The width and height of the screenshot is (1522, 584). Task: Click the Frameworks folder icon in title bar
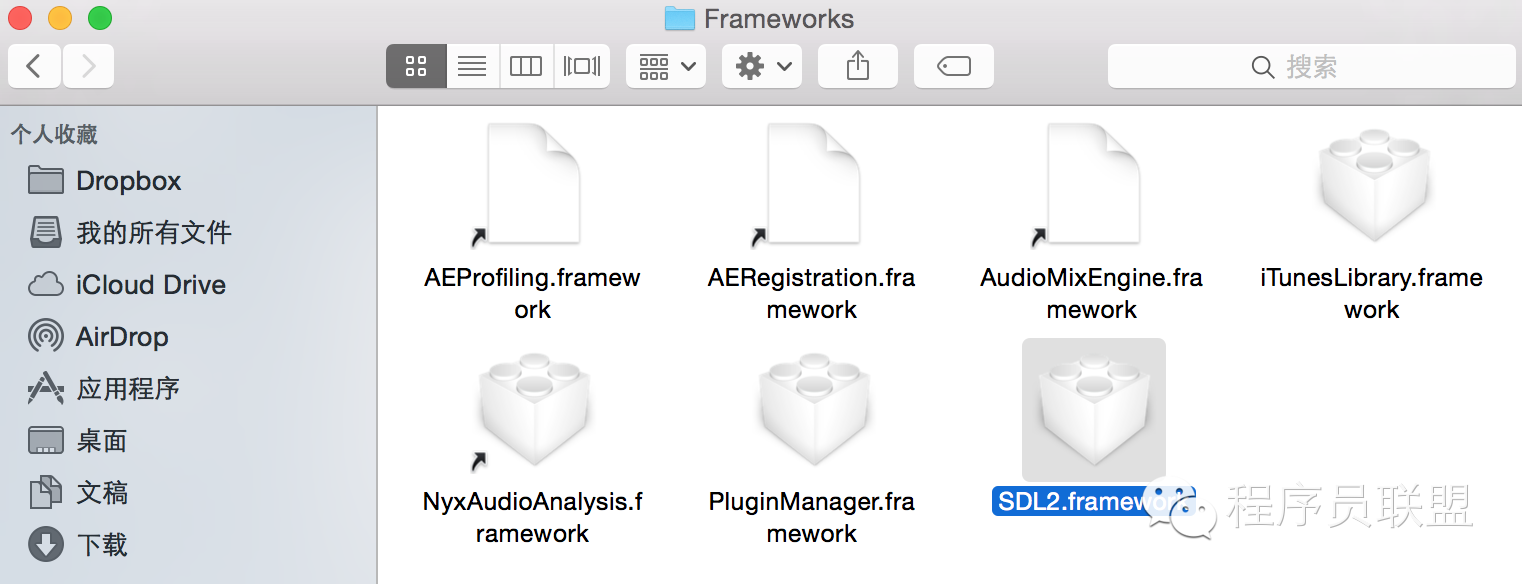point(680,18)
